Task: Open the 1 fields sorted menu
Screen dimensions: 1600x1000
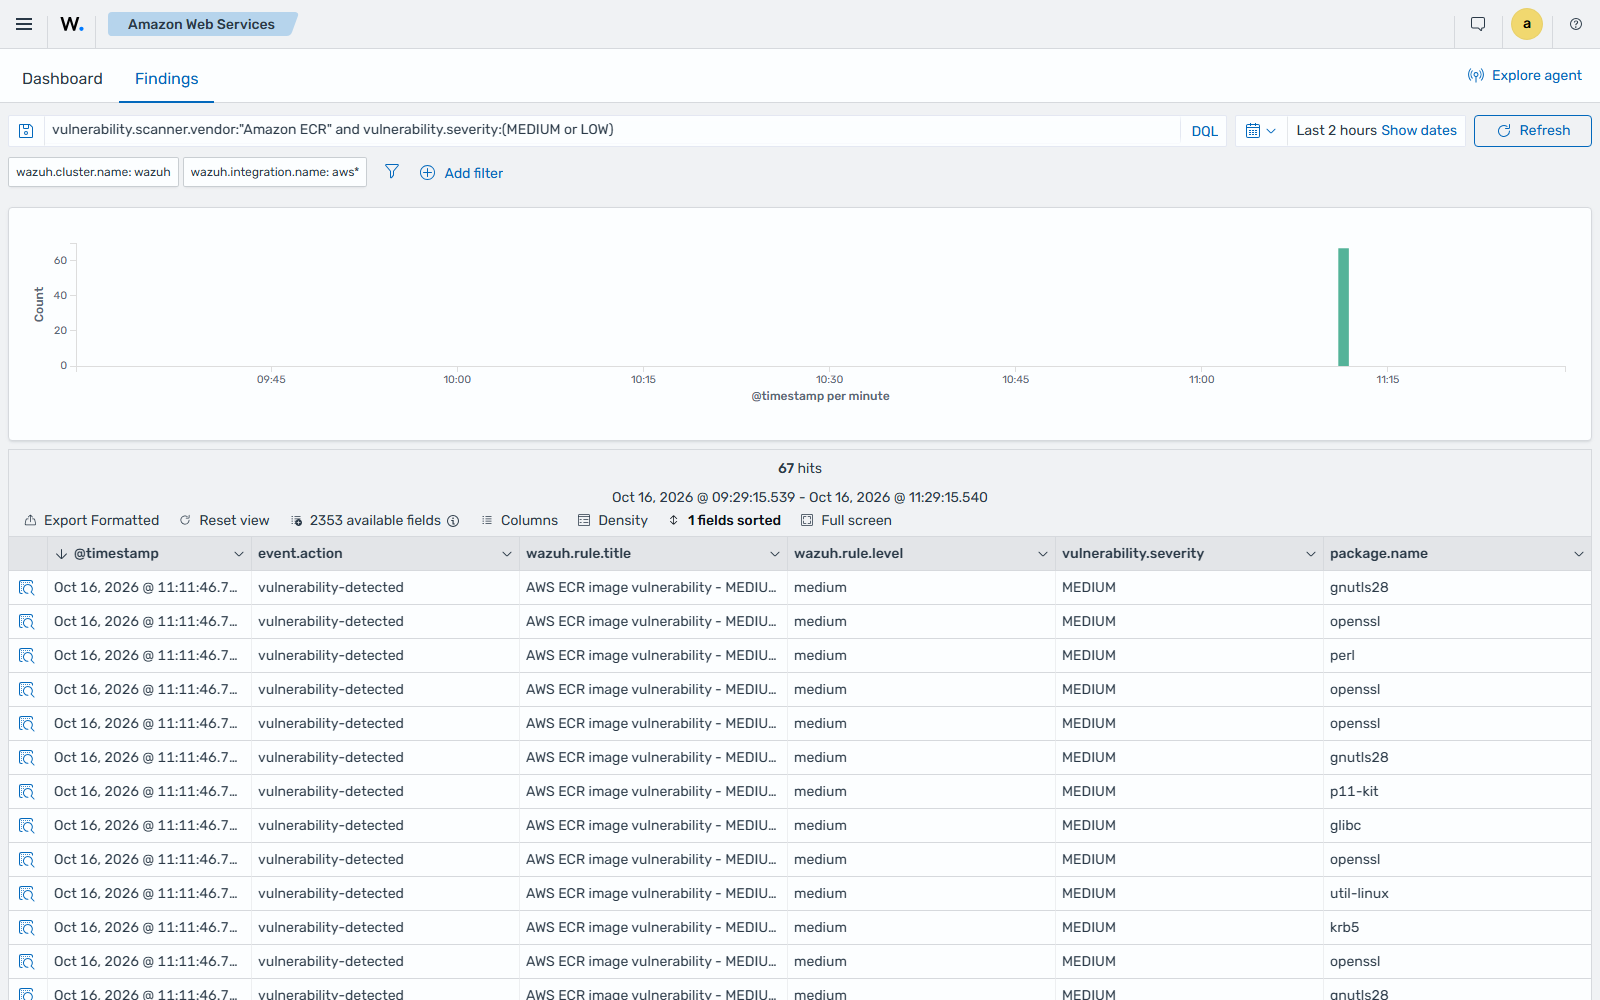Action: pos(725,520)
